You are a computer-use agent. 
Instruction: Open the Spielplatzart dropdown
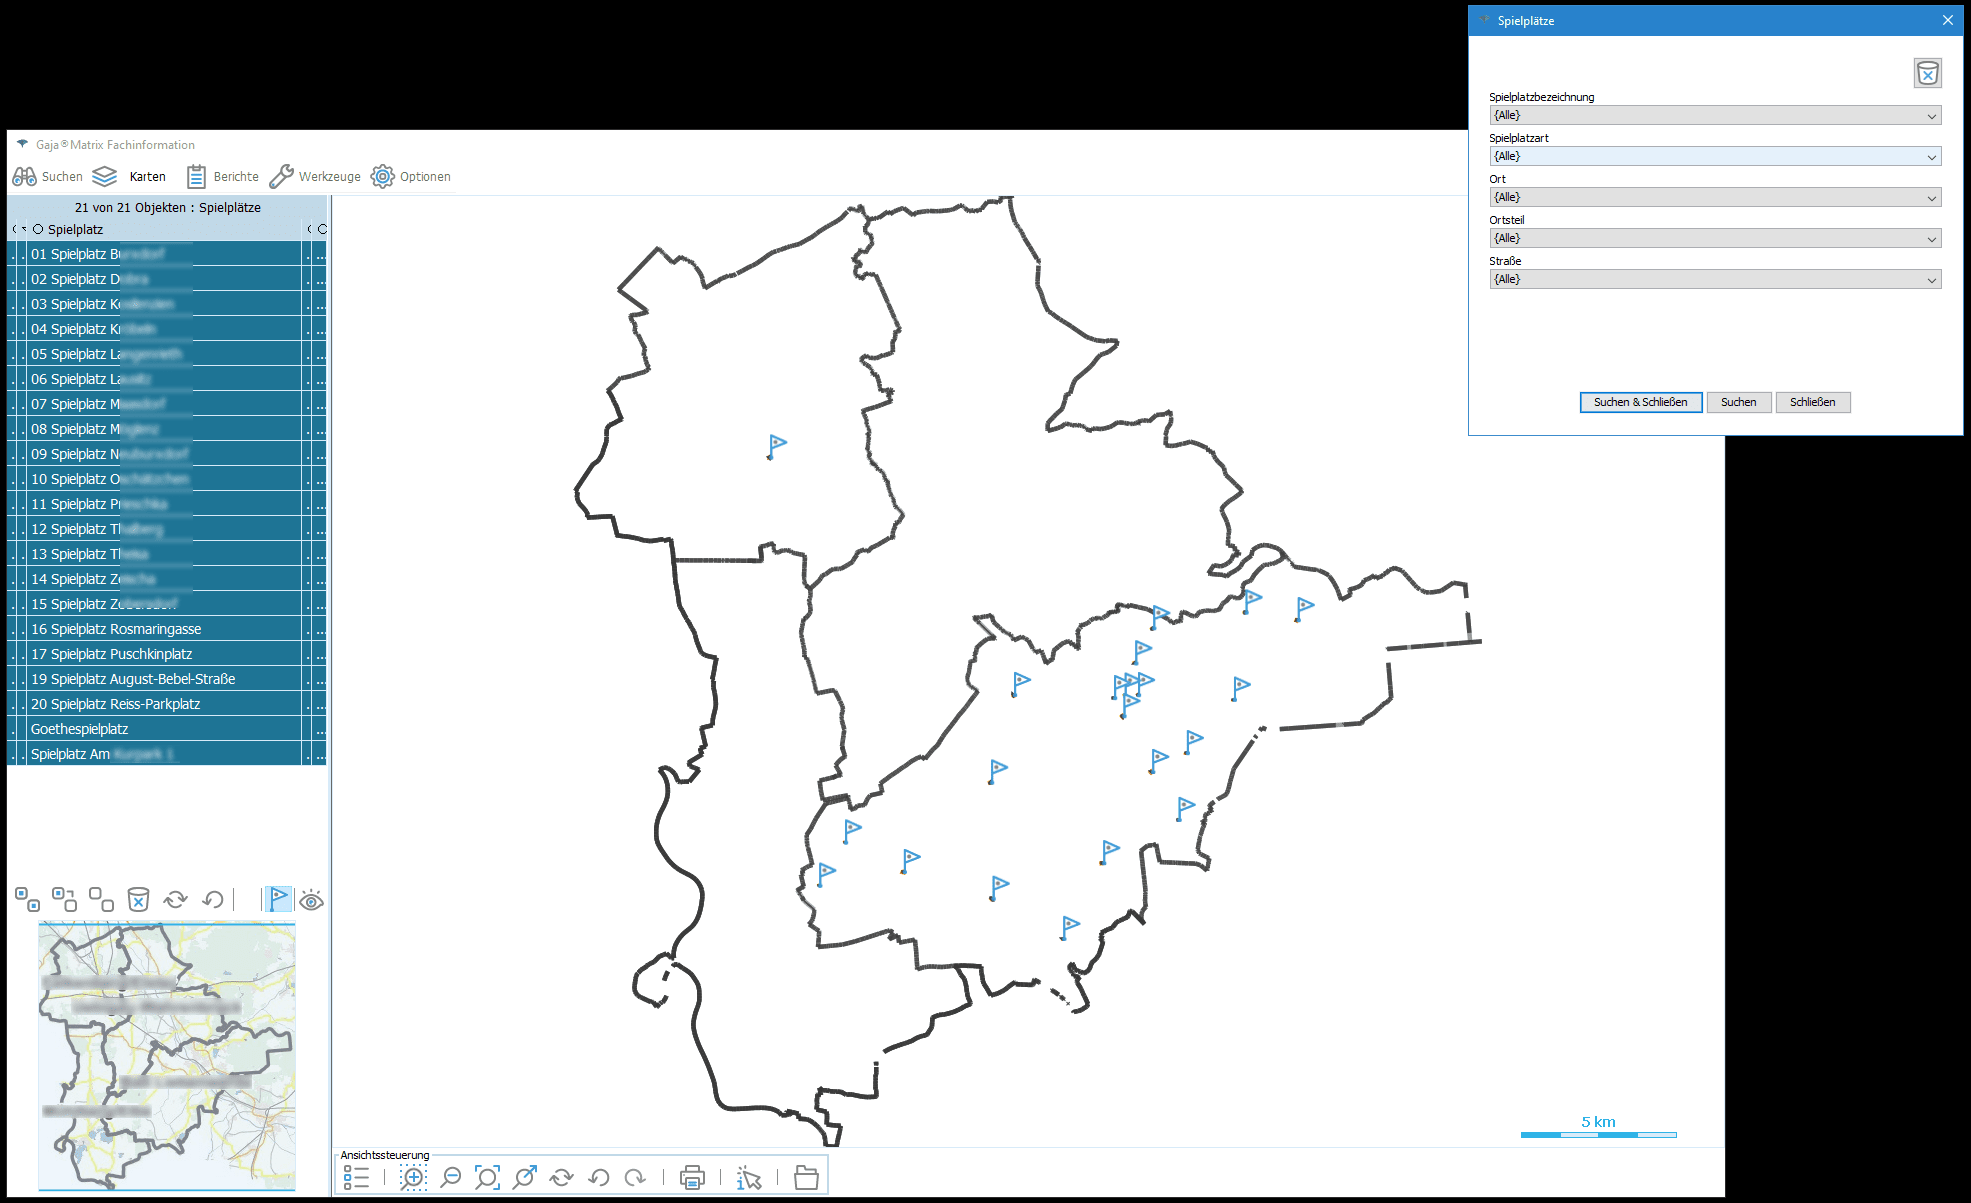coord(1931,157)
